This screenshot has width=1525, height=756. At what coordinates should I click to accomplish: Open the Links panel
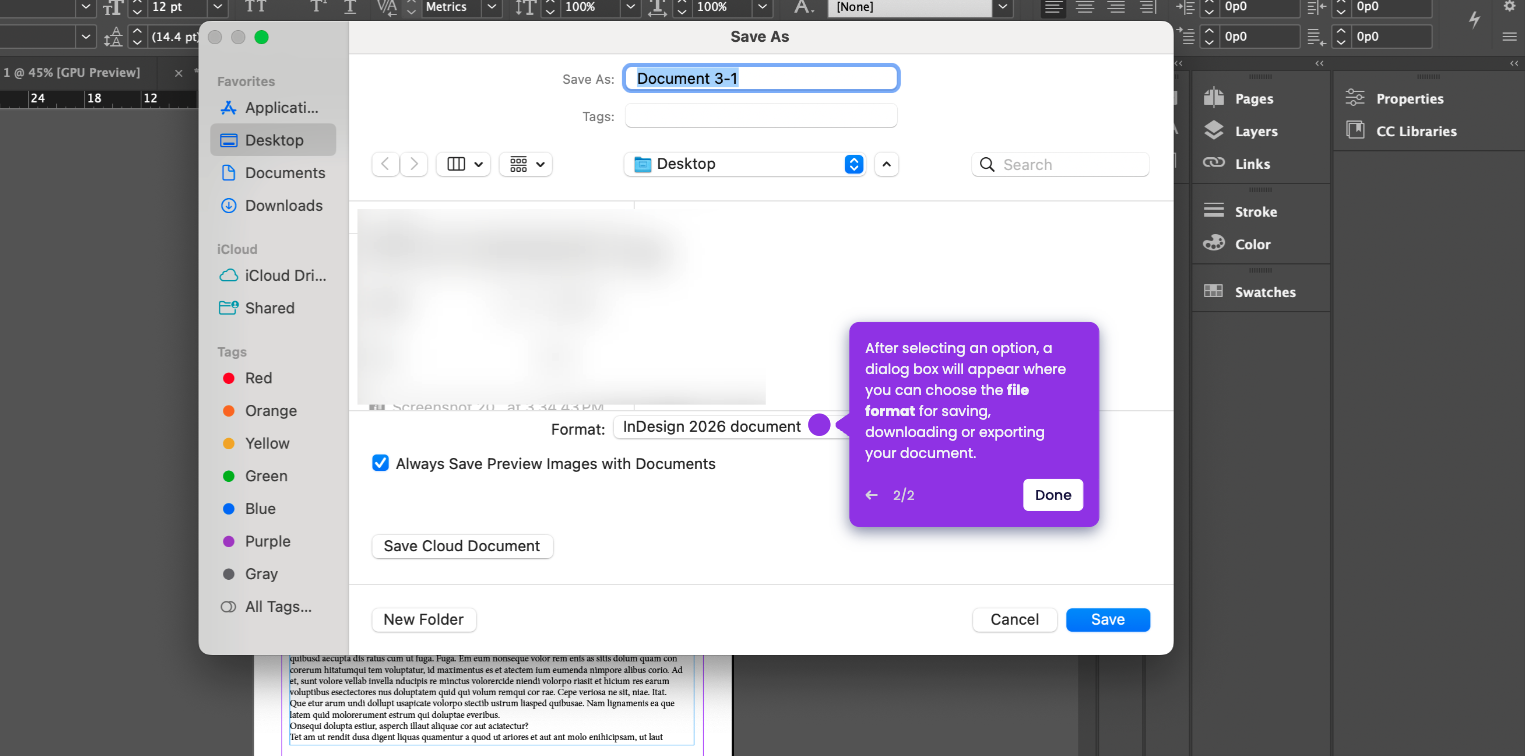point(1237,164)
